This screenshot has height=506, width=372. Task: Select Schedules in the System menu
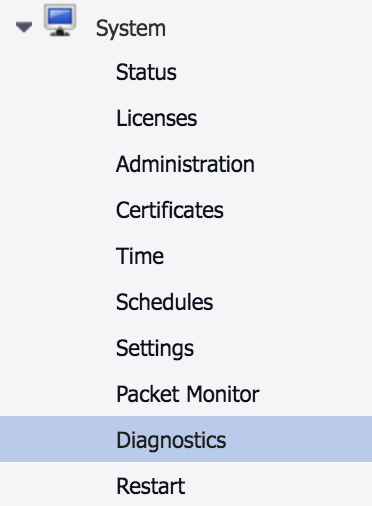164,302
